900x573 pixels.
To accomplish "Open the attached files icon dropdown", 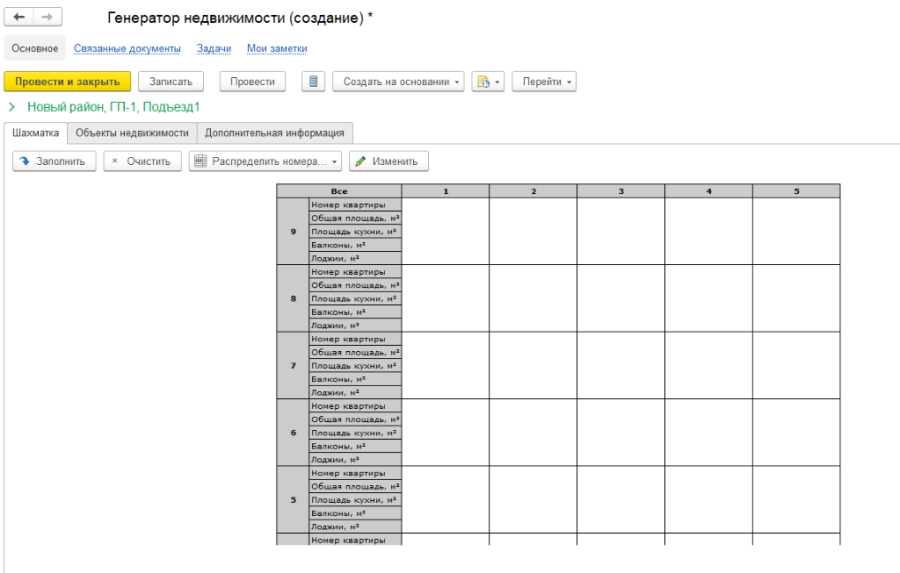I will [x=487, y=82].
